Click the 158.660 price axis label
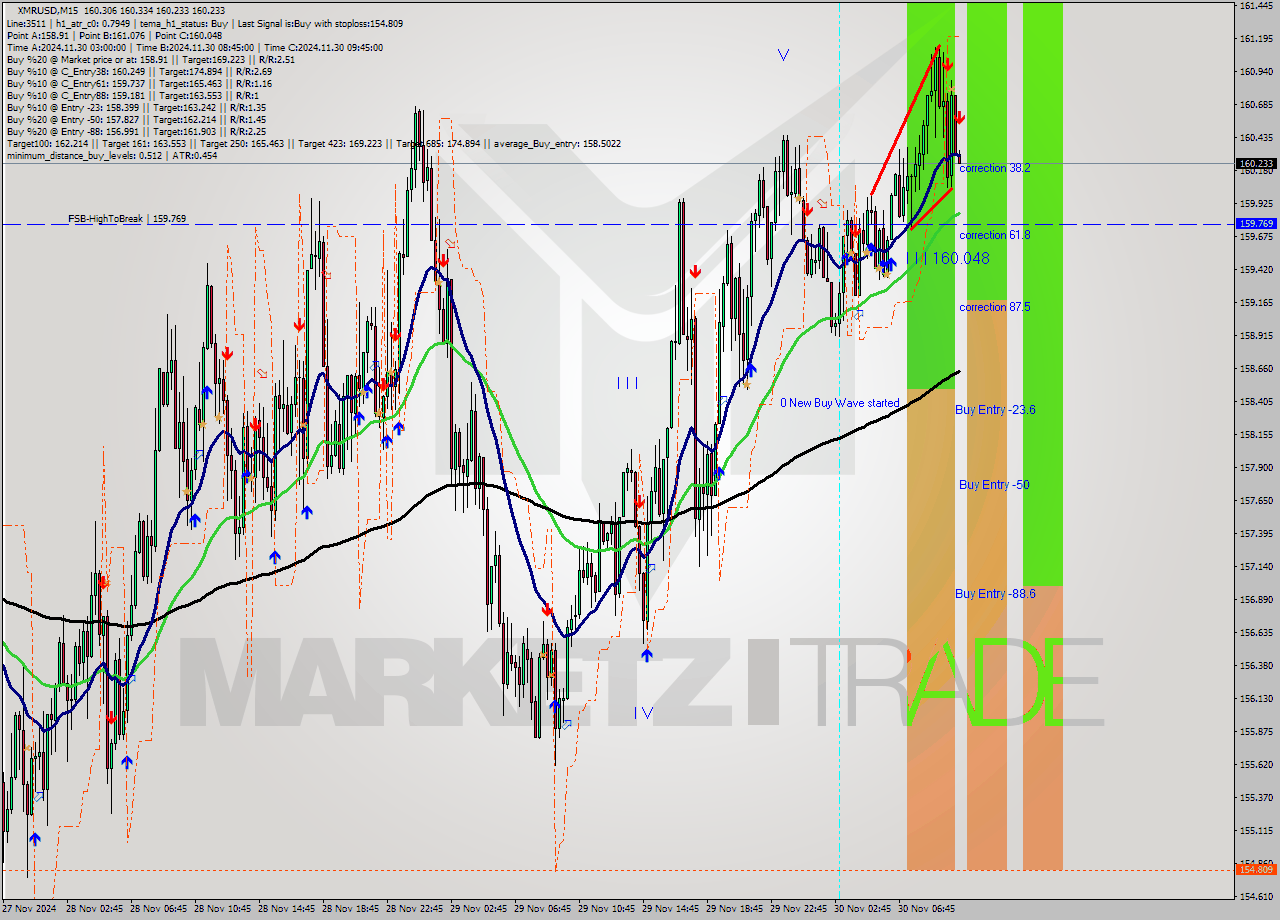Screen dimensions: 1280x920 pyautogui.click(x=1256, y=368)
